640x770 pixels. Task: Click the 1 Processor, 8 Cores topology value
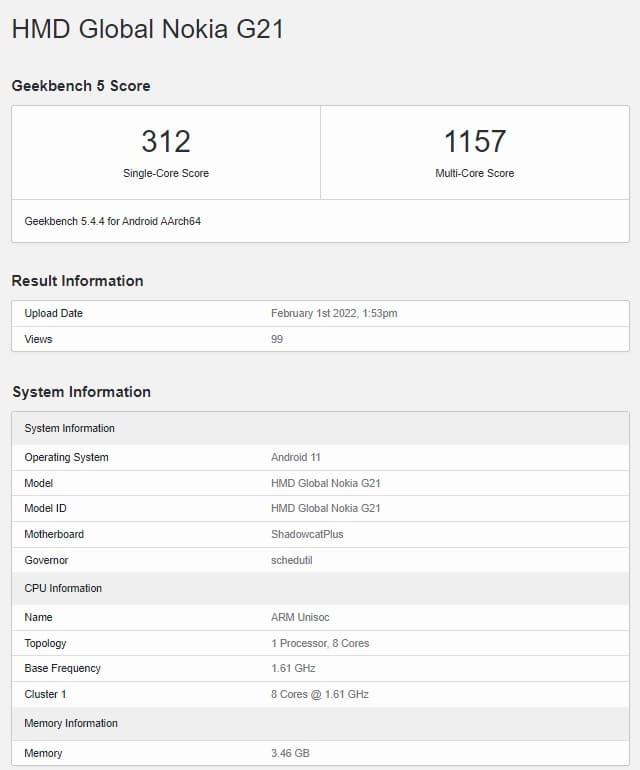coord(320,643)
